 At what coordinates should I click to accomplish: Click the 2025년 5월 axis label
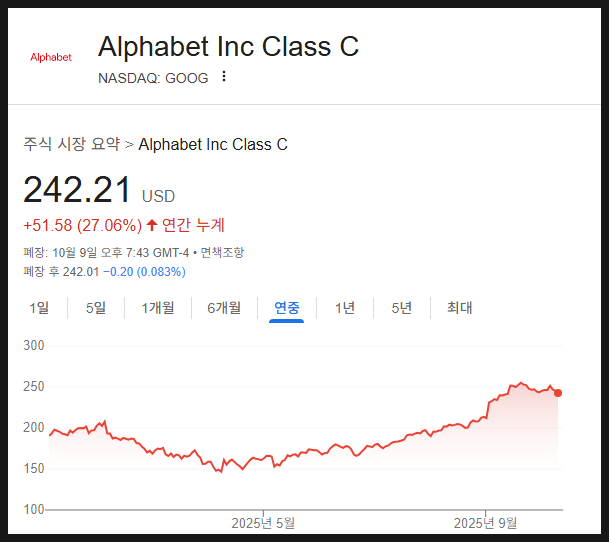tap(263, 522)
